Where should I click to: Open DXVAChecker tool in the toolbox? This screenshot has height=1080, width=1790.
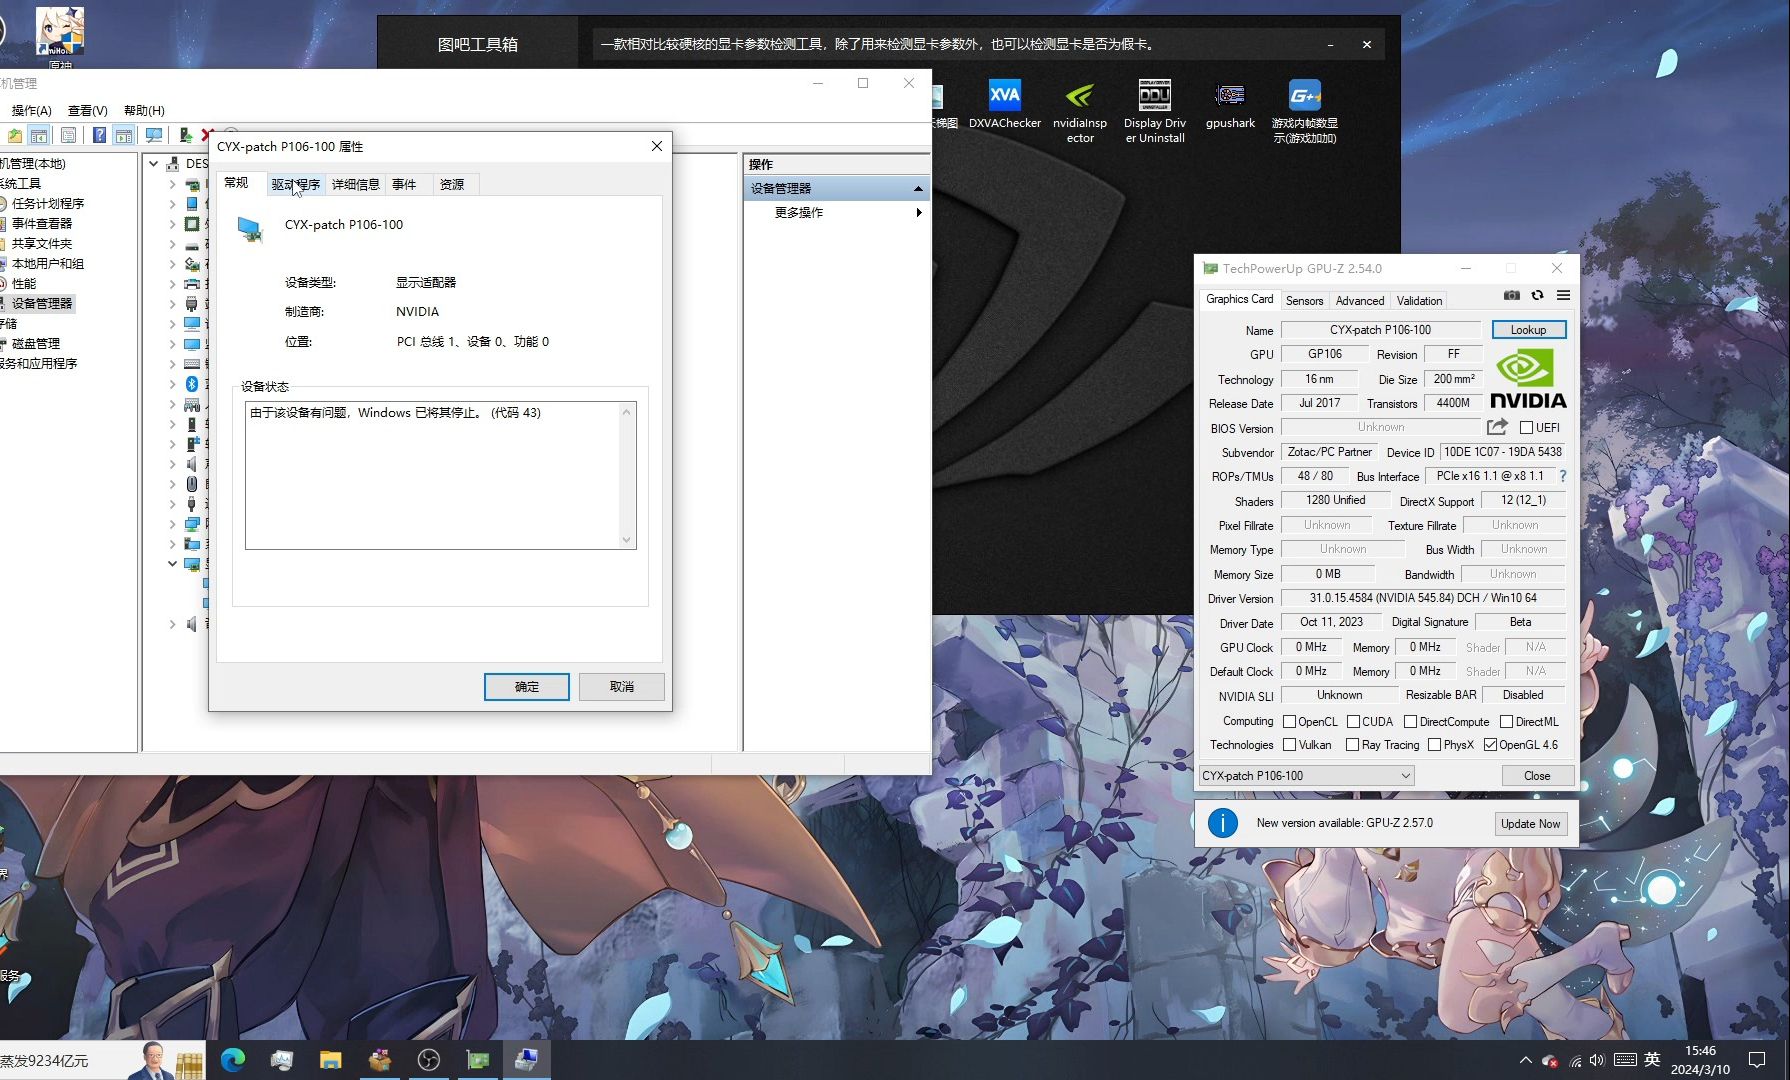pos(1005,104)
